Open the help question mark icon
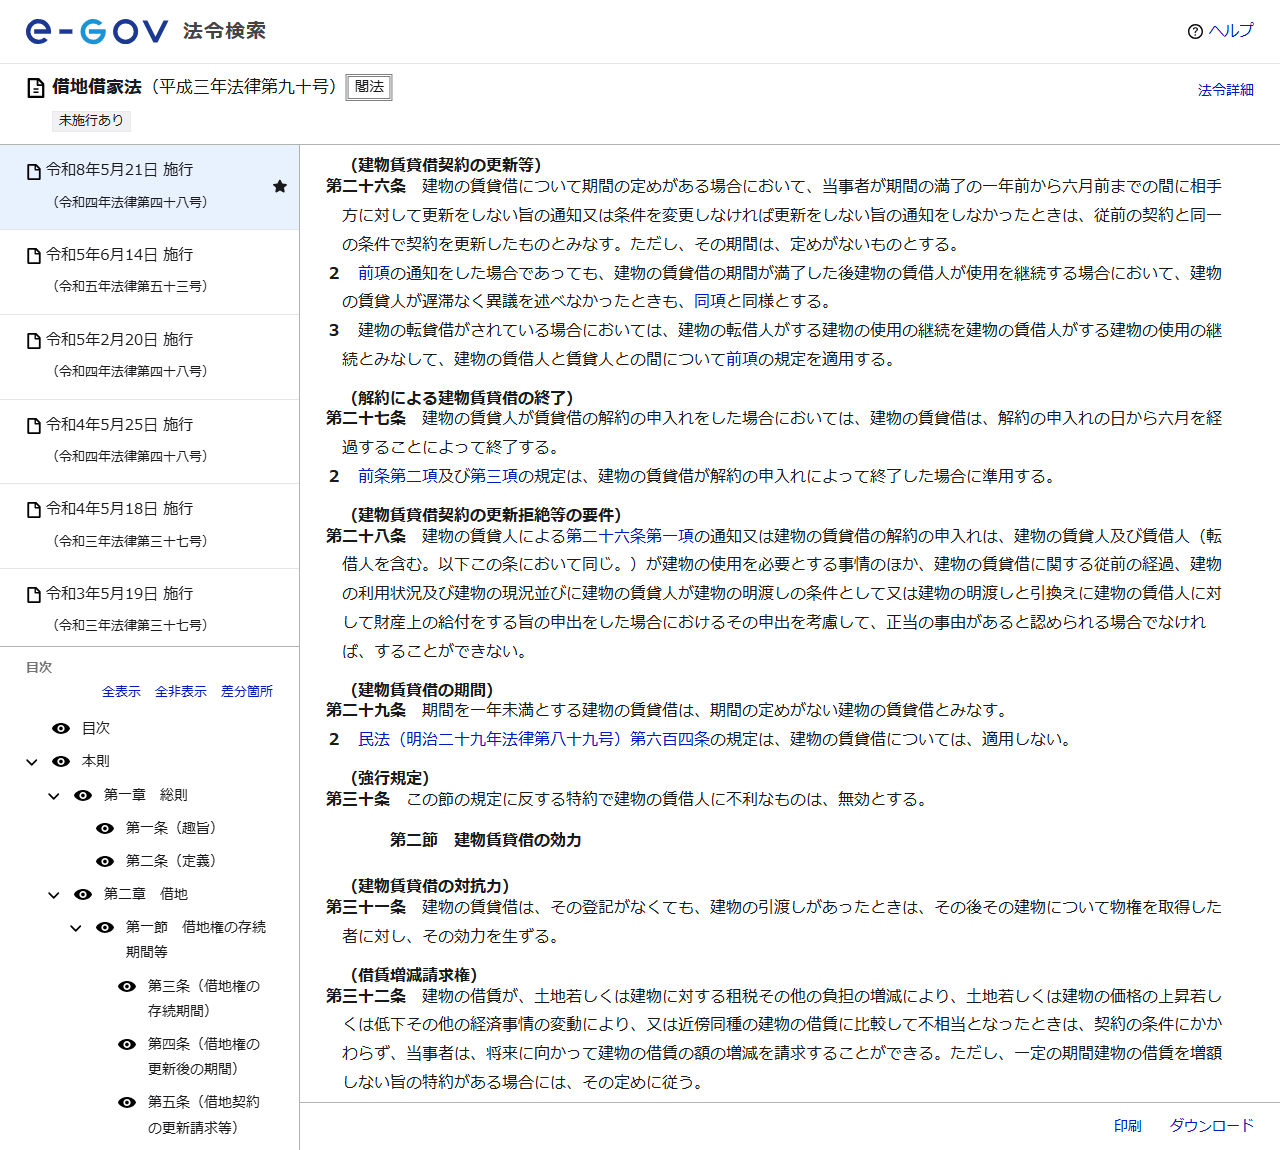Viewport: 1280px width, 1150px height. [1195, 32]
